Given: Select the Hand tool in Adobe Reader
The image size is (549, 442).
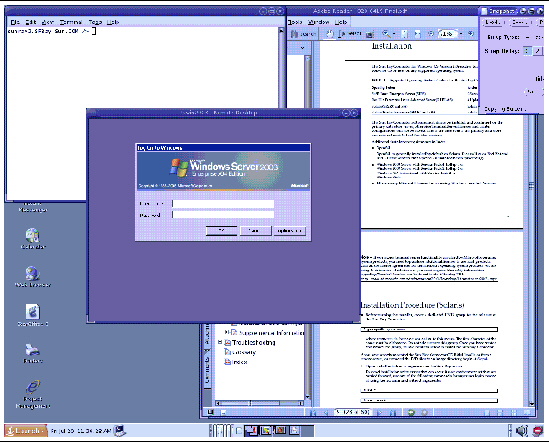Looking at the screenshot, I should [329, 34].
